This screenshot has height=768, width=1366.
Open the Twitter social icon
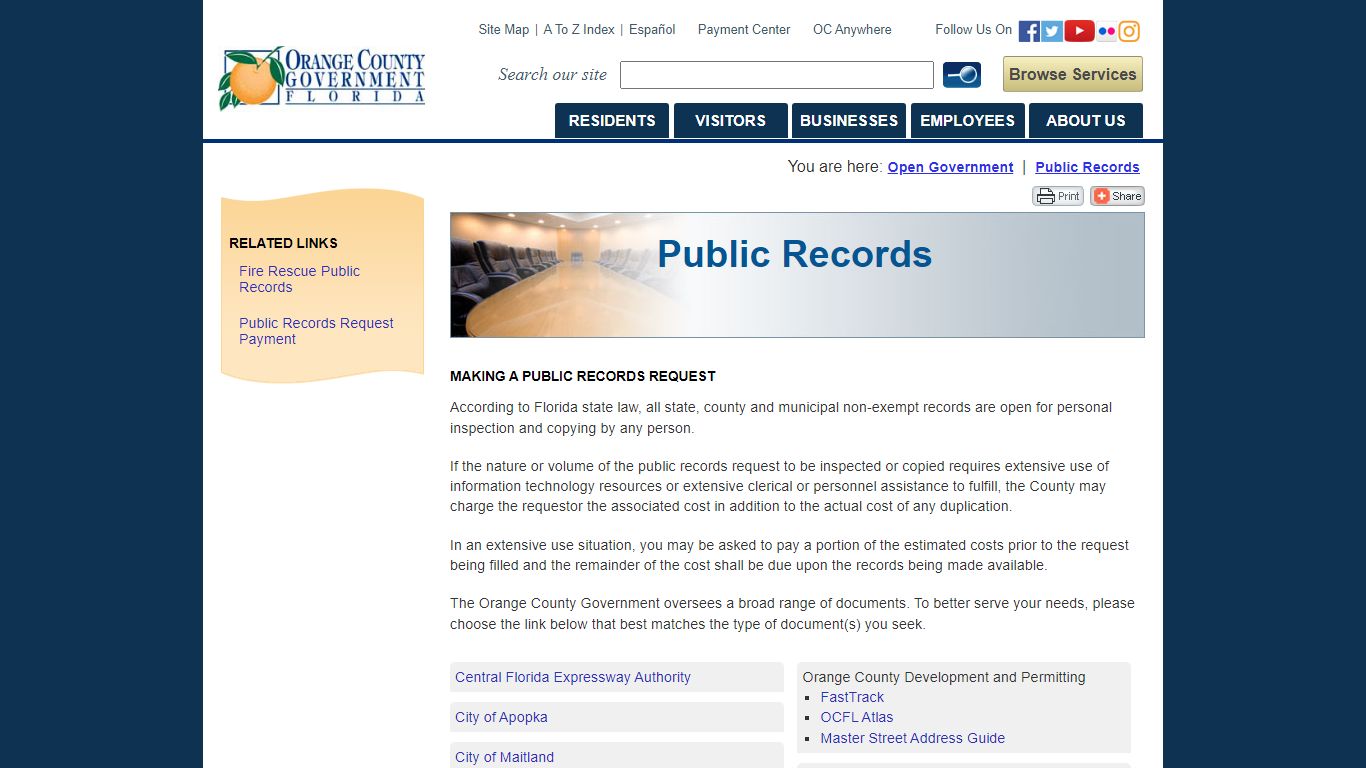1052,31
